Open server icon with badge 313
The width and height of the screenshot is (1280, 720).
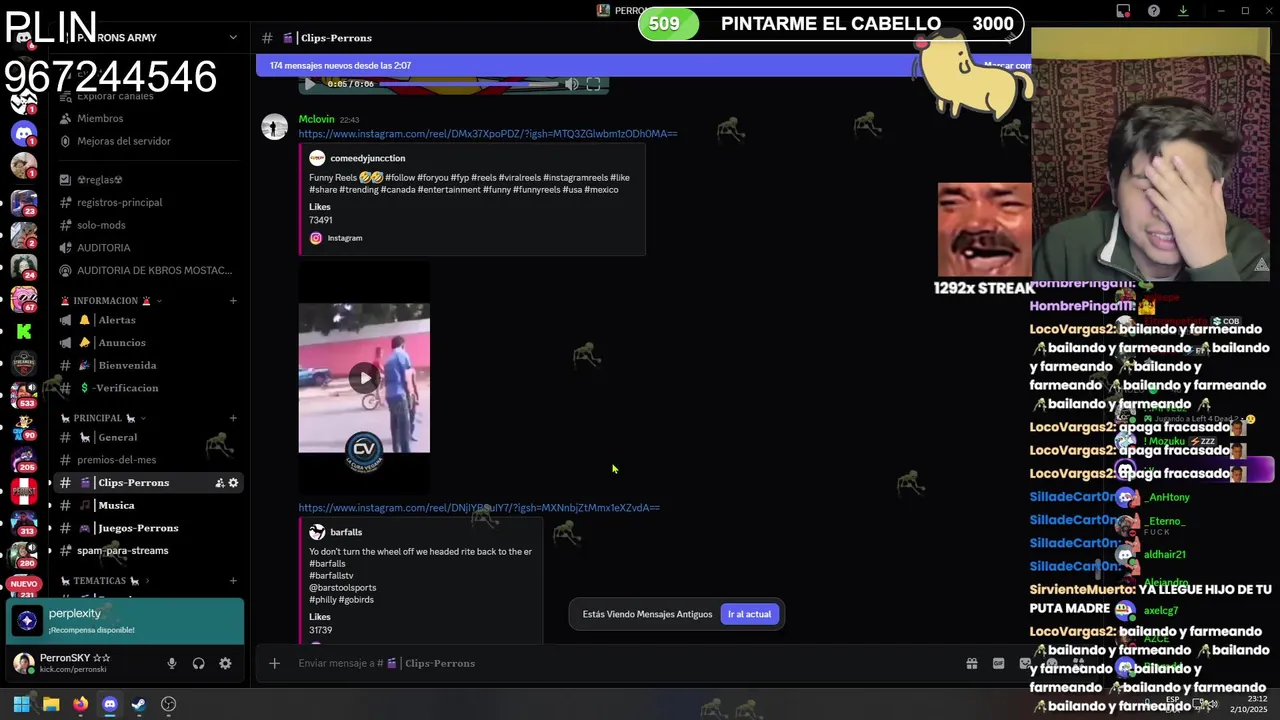(x=24, y=523)
